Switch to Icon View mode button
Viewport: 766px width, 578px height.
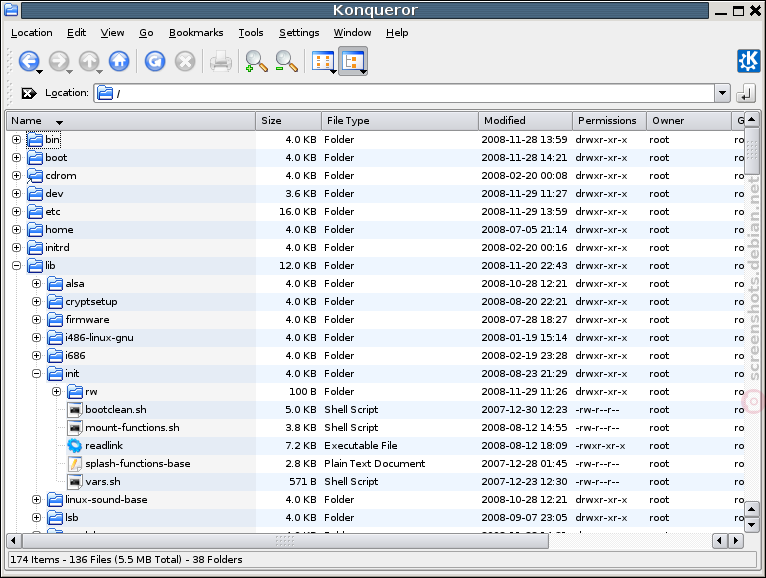(x=321, y=62)
